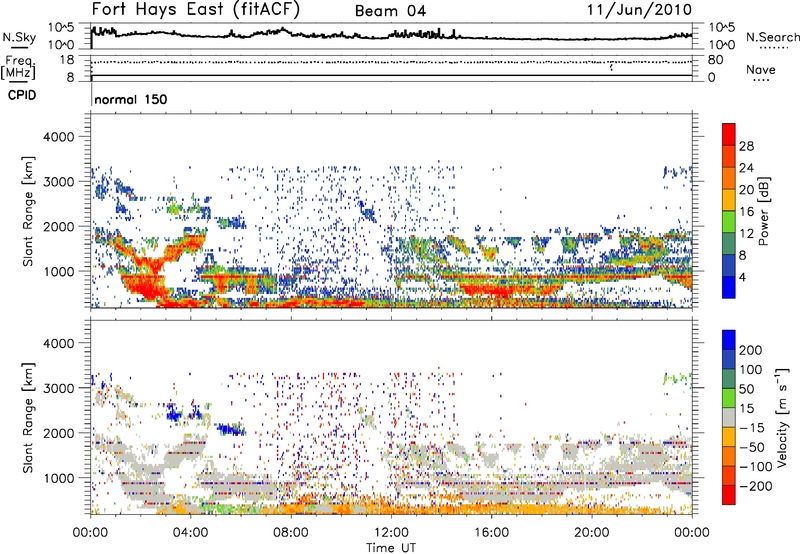Click the "80" value on the Nave axis
Screen dimensions: 800x554
tap(715, 60)
